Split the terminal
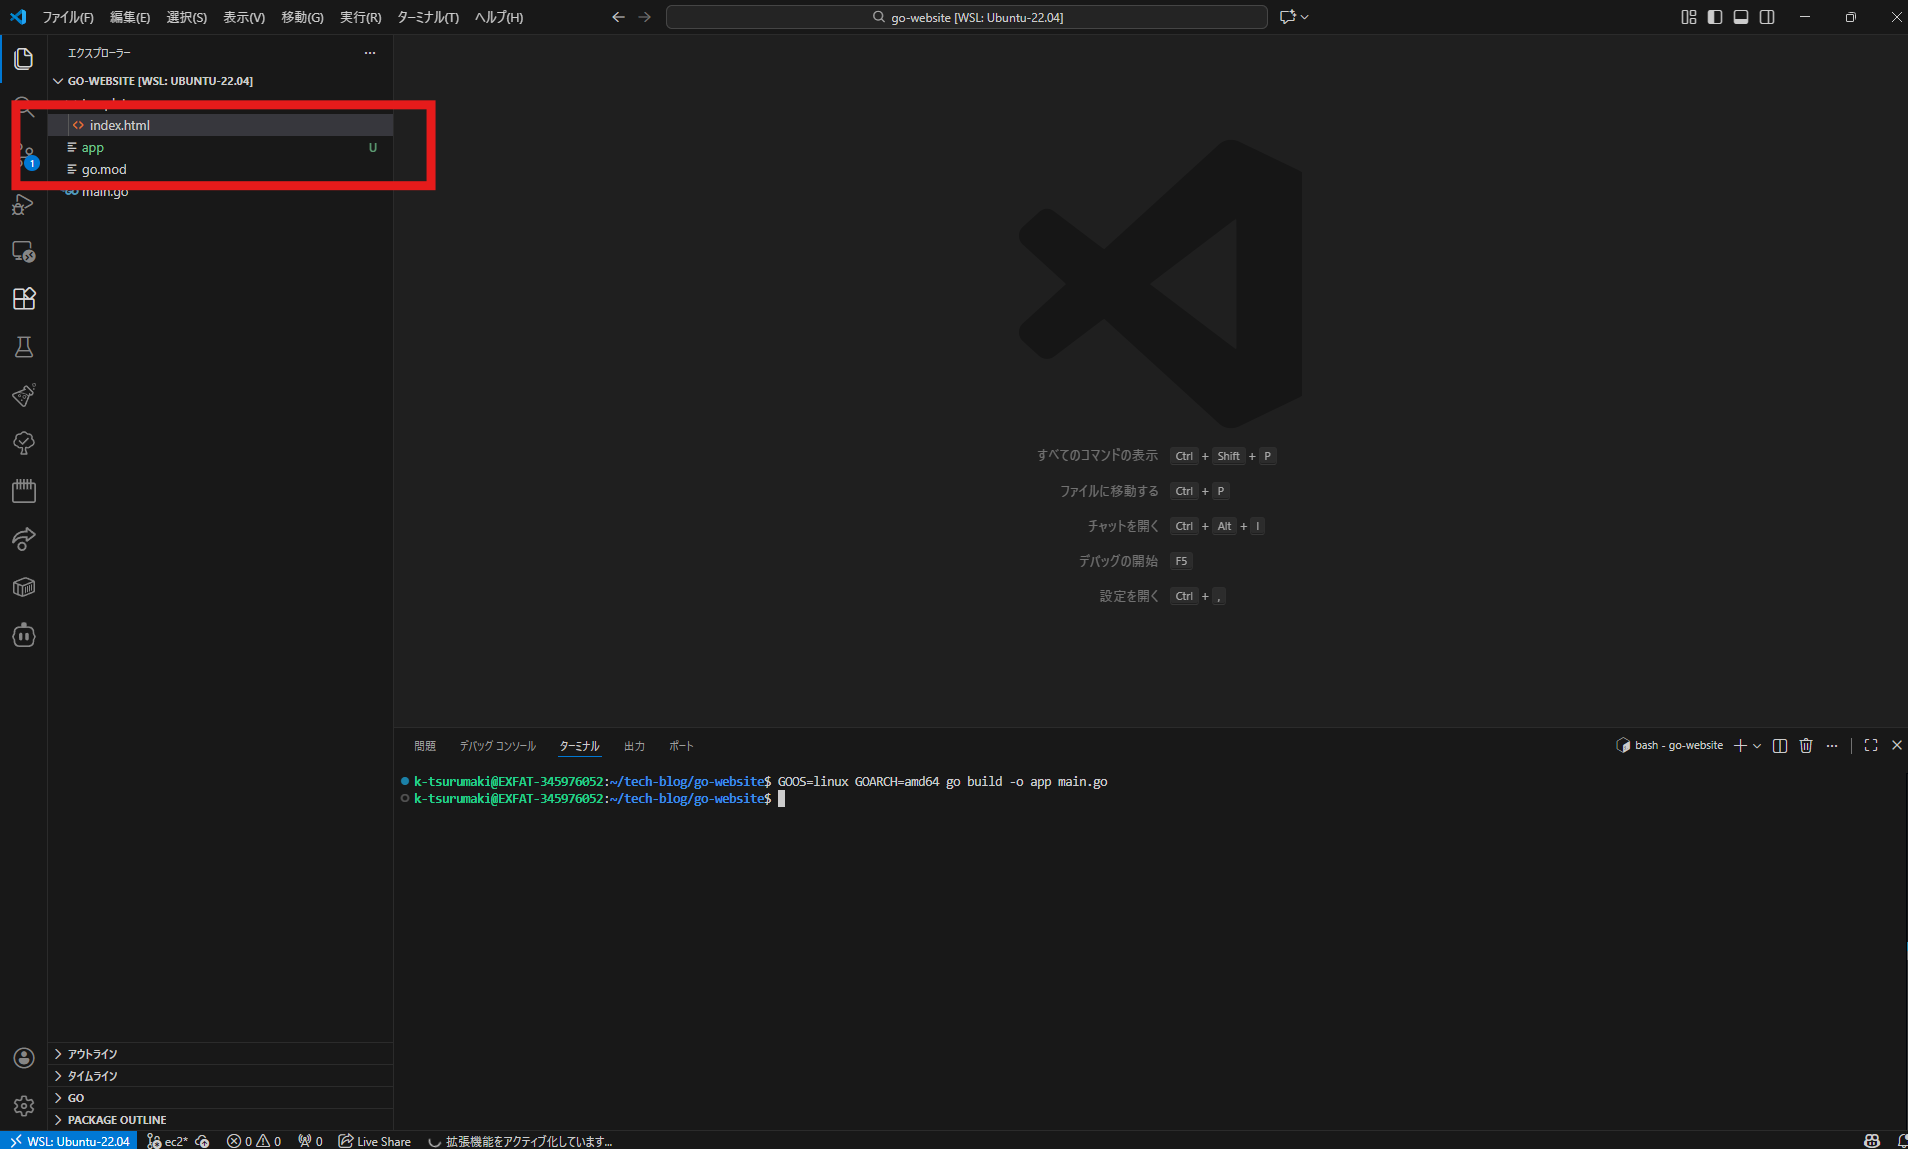The height and width of the screenshot is (1149, 1908). (1780, 746)
